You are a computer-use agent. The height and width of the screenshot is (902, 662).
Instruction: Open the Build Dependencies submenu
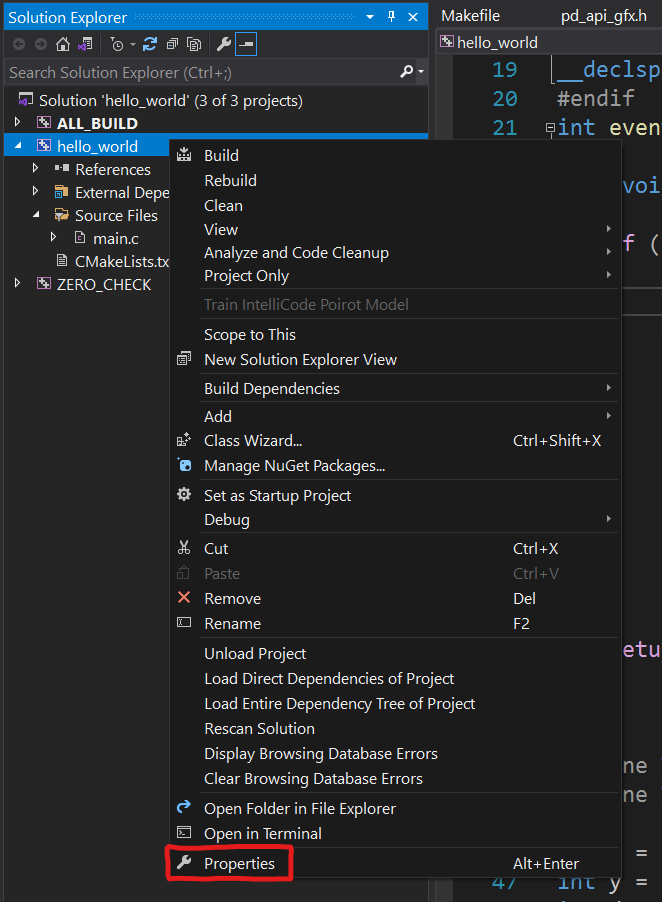coord(395,388)
